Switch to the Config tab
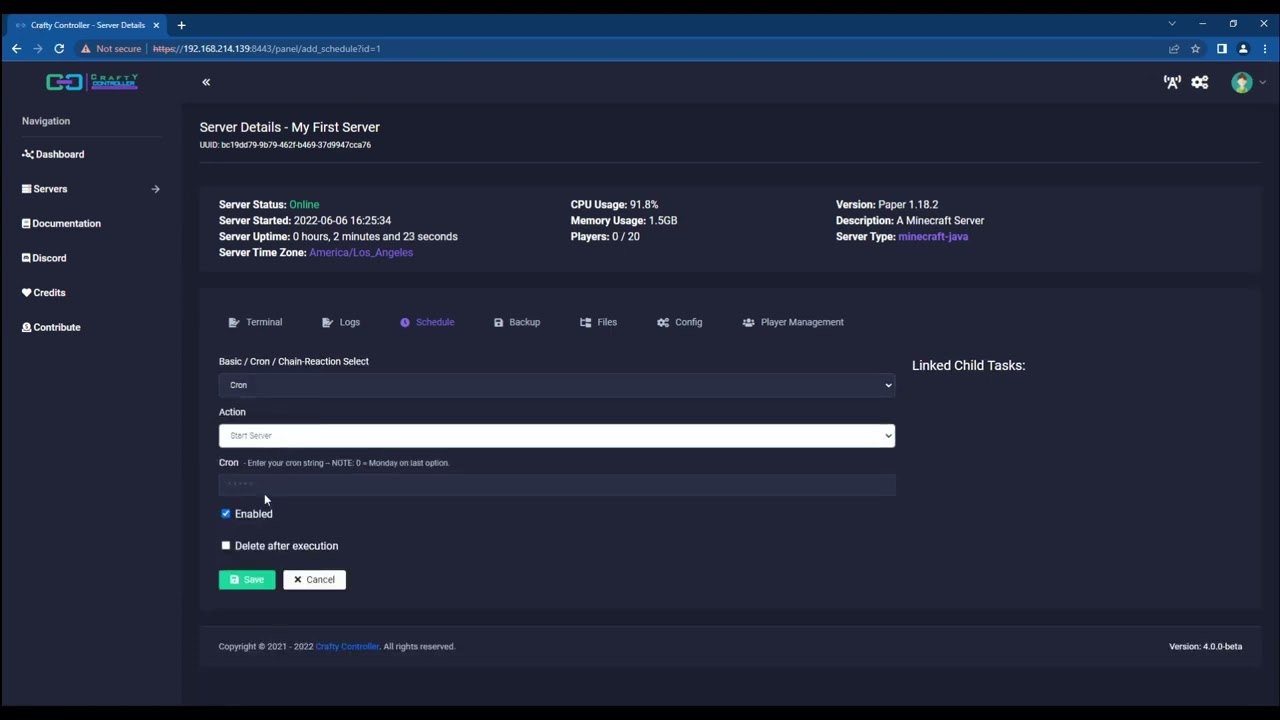The height and width of the screenshot is (720, 1280). point(680,322)
